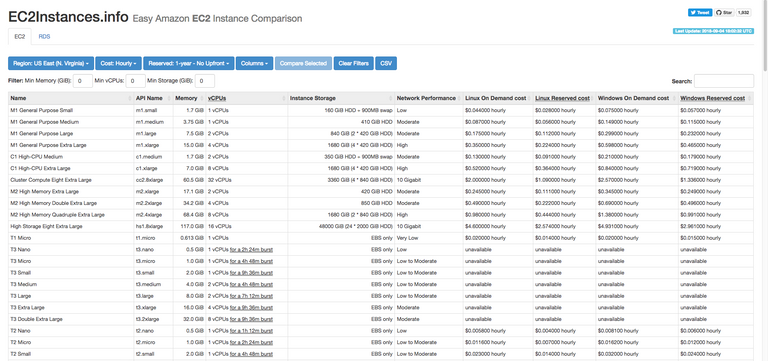Click the Last Update timestamp badge
This screenshot has height=361, width=768.
click(x=714, y=31)
